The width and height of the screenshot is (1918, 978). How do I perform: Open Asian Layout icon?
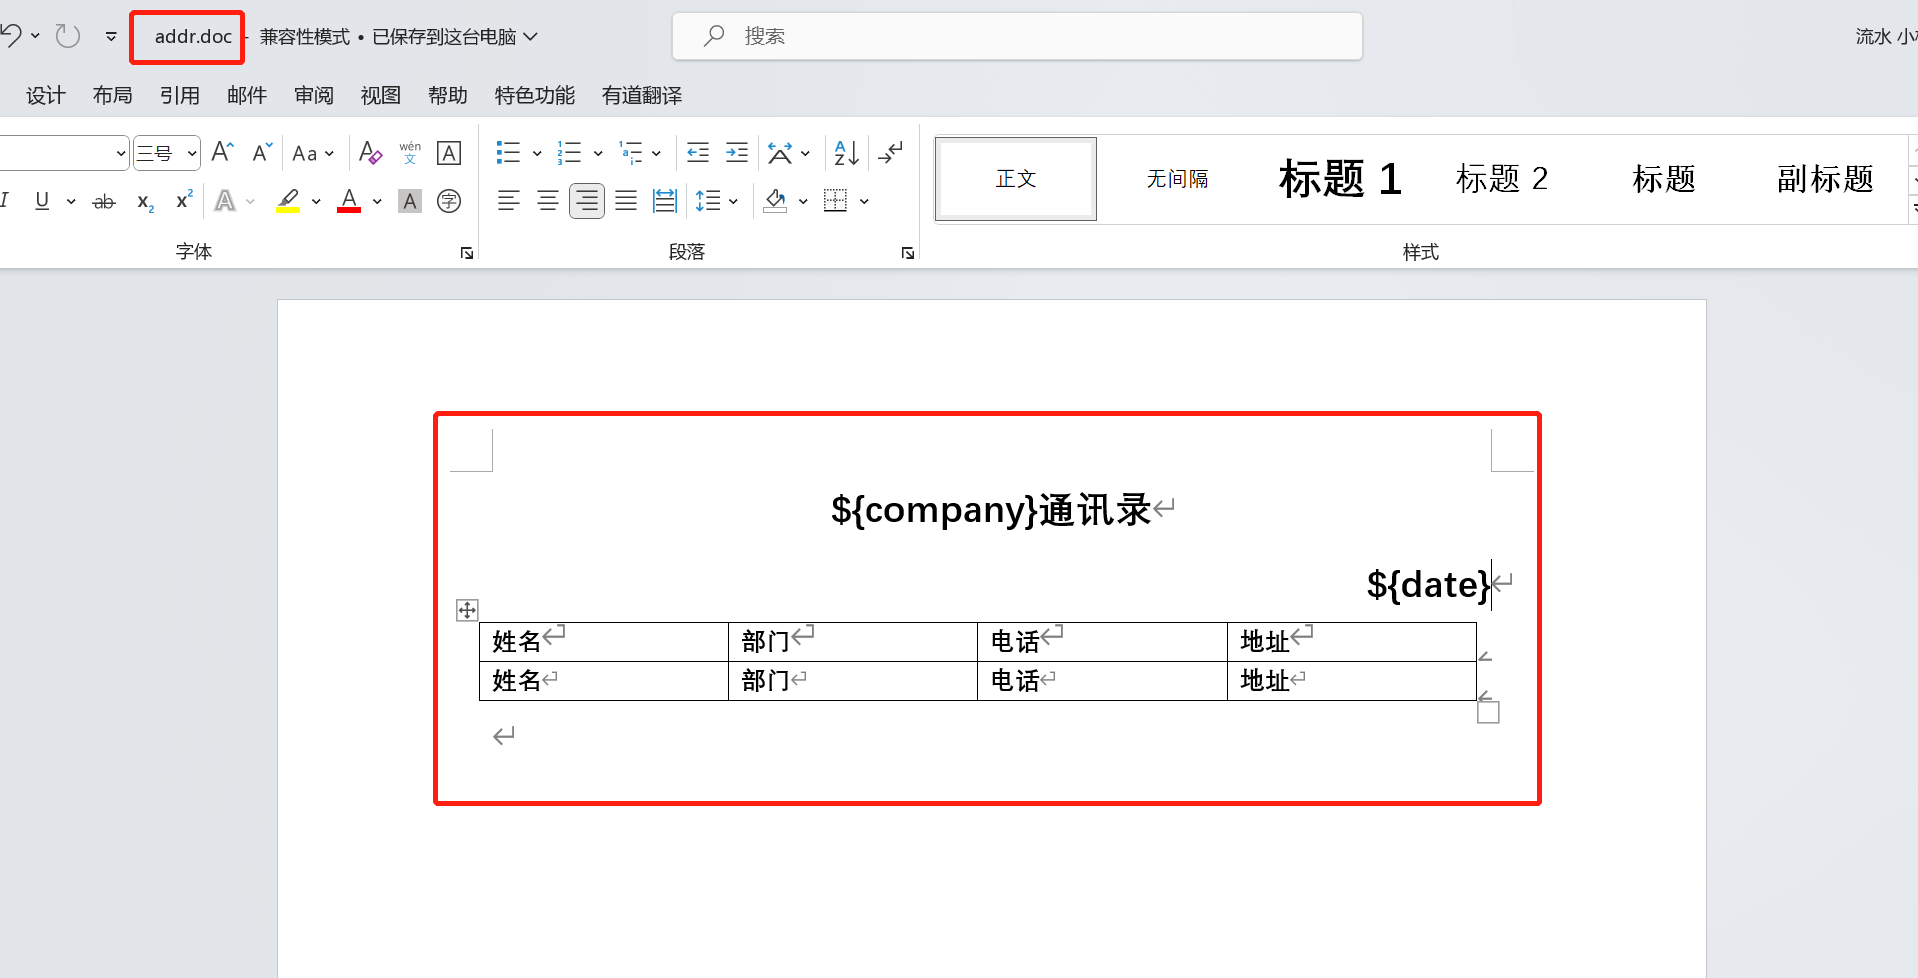(x=780, y=153)
